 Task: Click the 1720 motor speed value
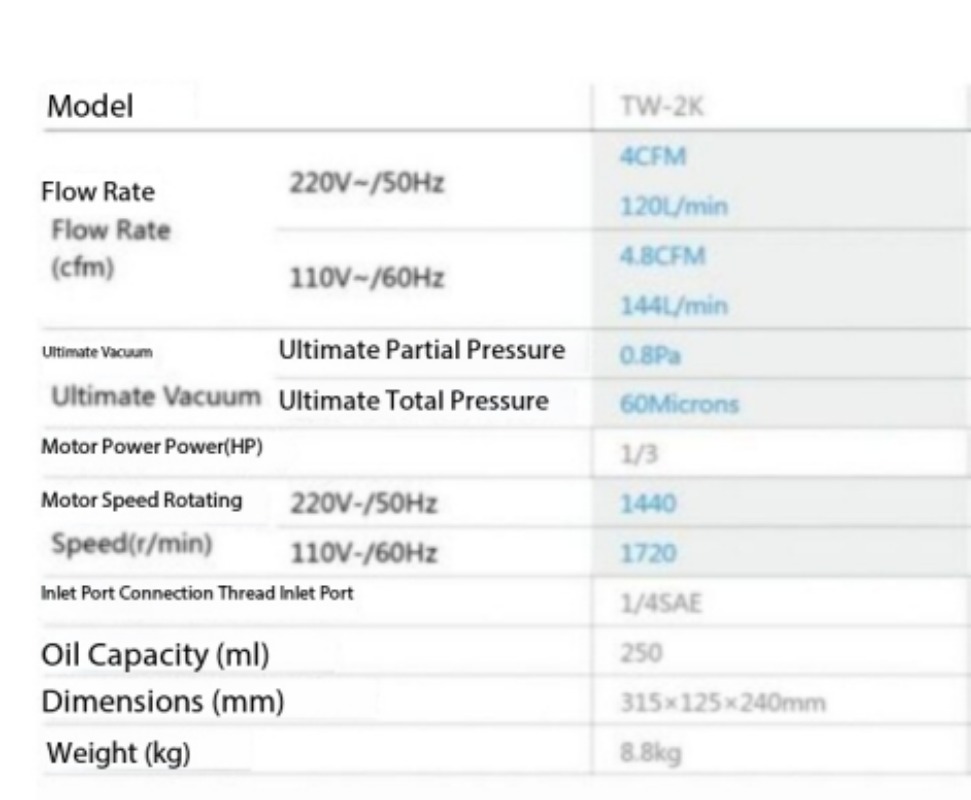point(648,553)
